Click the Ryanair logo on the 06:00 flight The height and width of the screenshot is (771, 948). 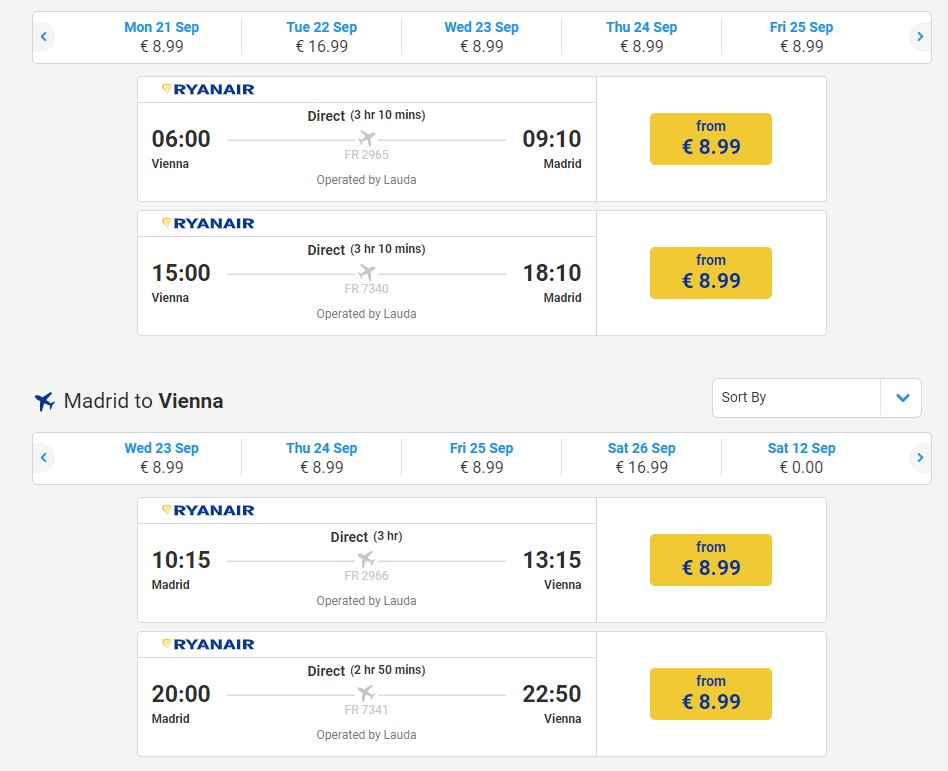coord(208,89)
